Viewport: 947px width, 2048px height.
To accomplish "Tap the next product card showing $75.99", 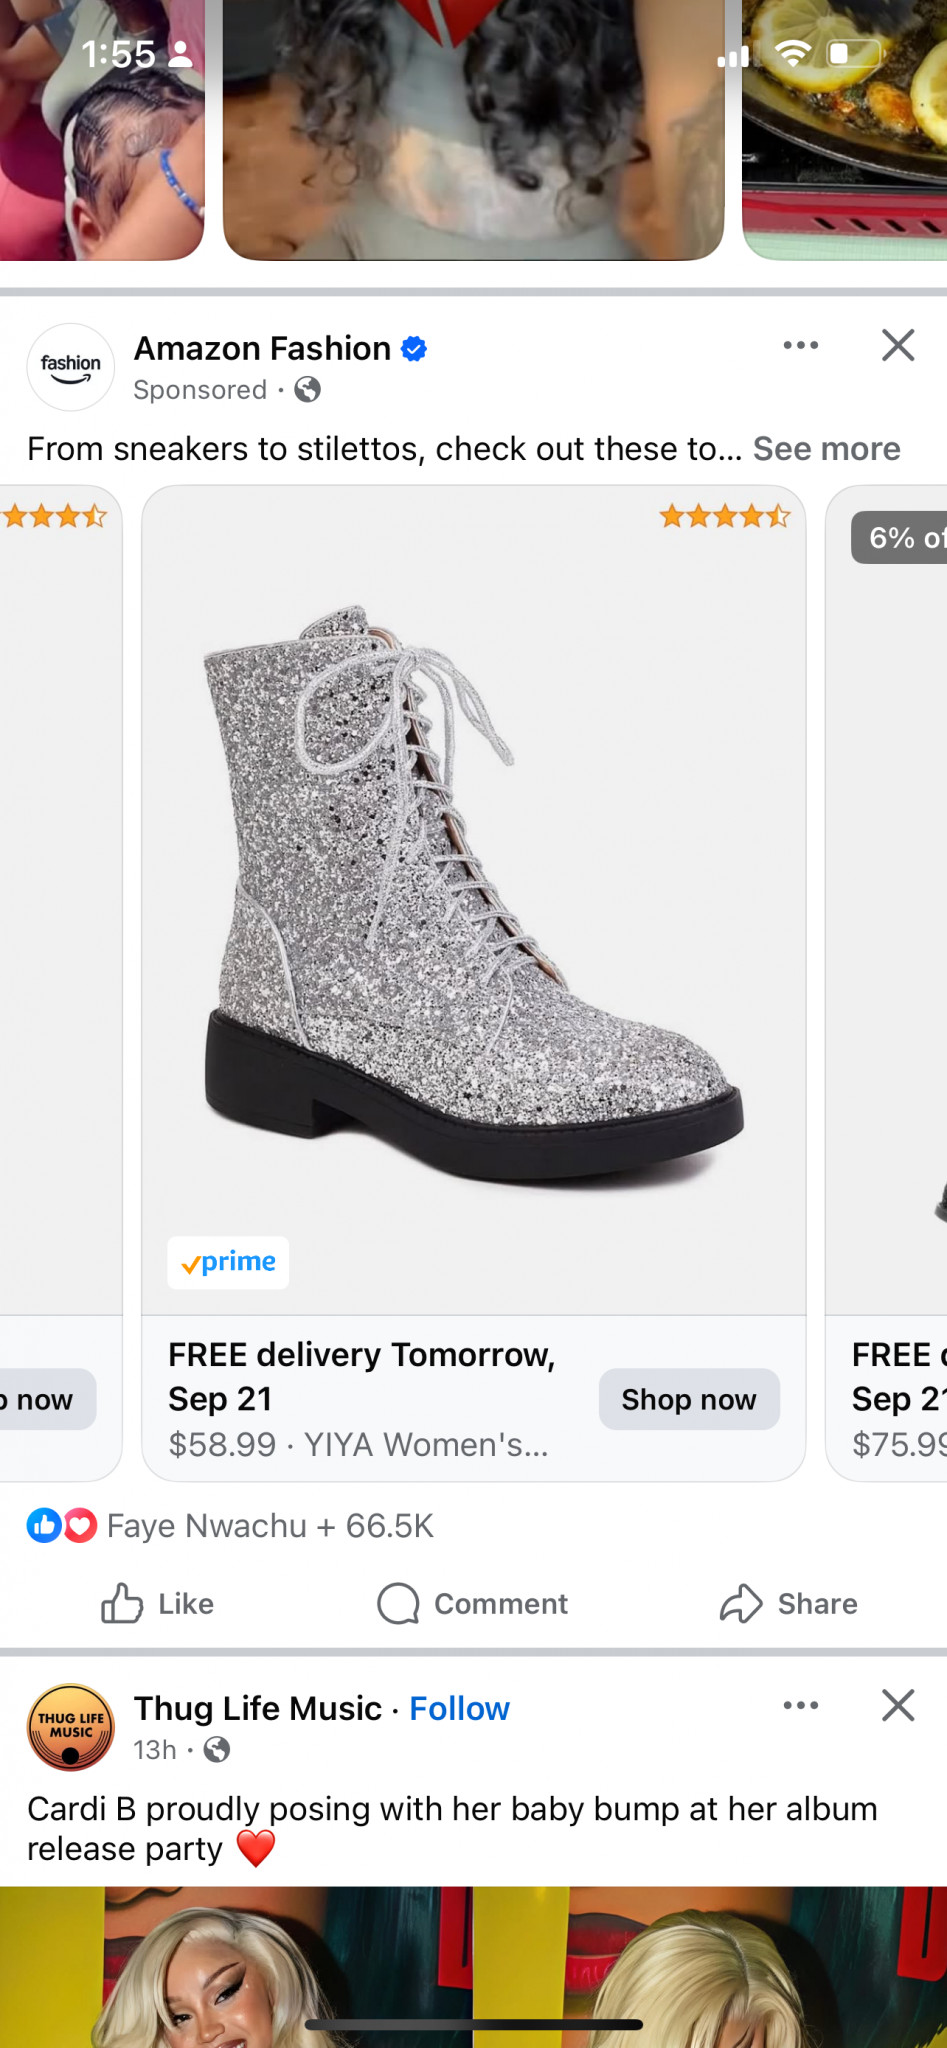I will point(890,1000).
